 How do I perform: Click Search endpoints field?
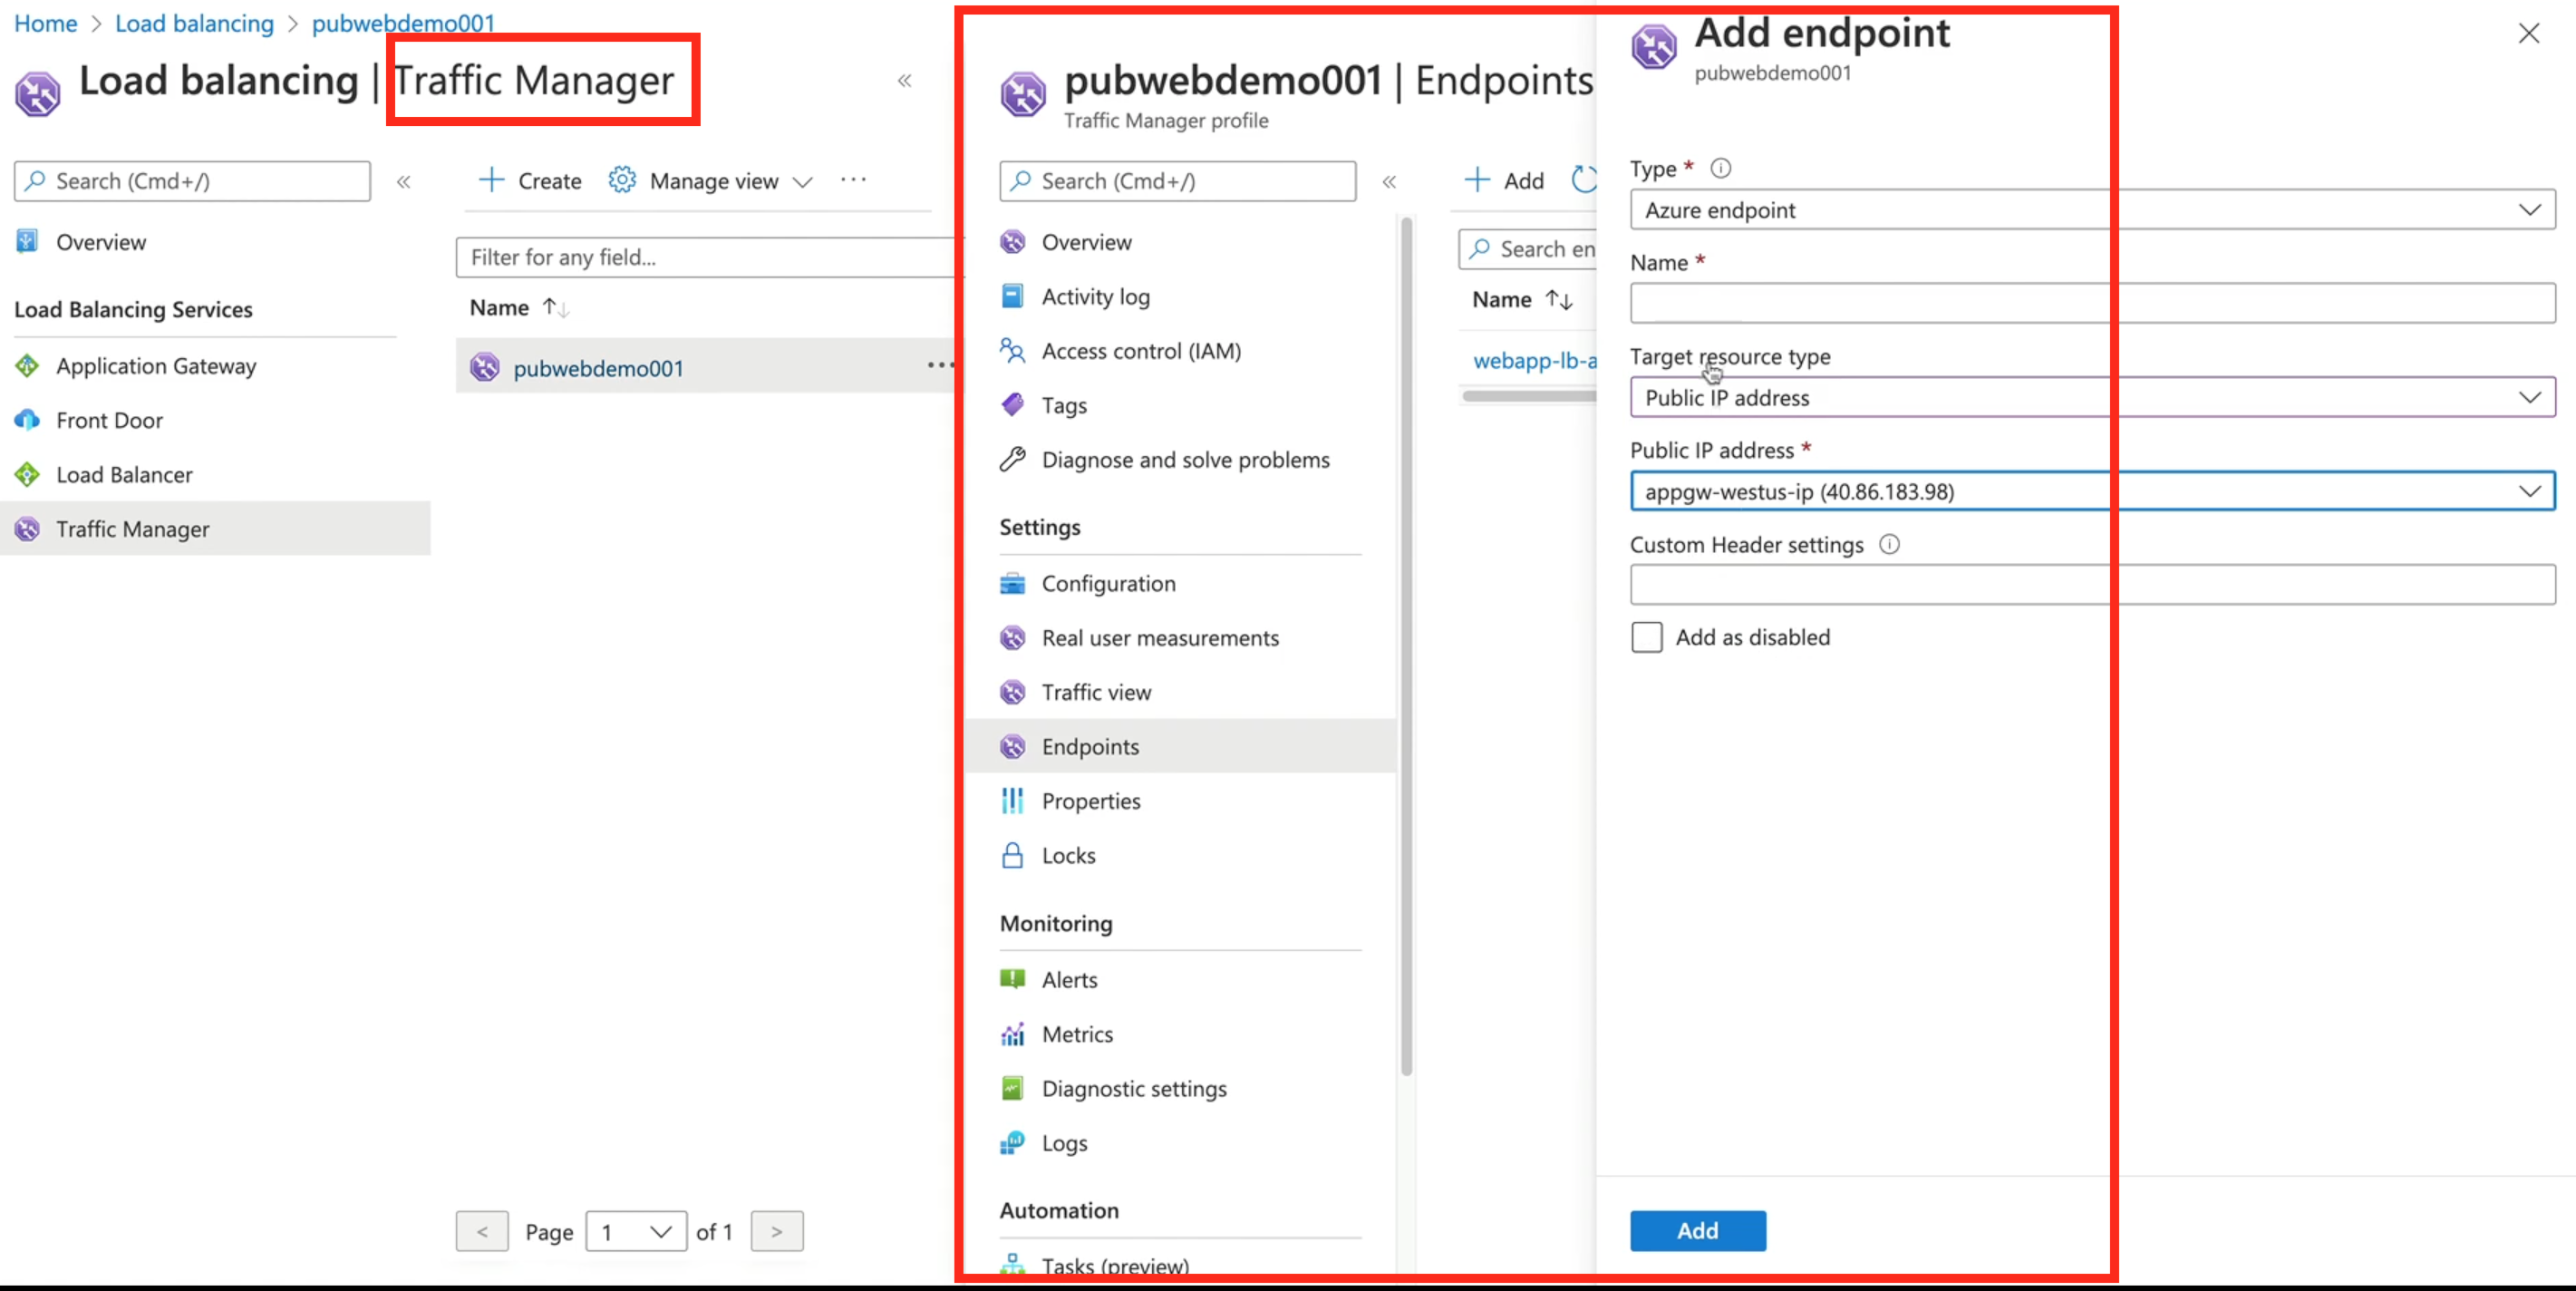pyautogui.click(x=1528, y=249)
